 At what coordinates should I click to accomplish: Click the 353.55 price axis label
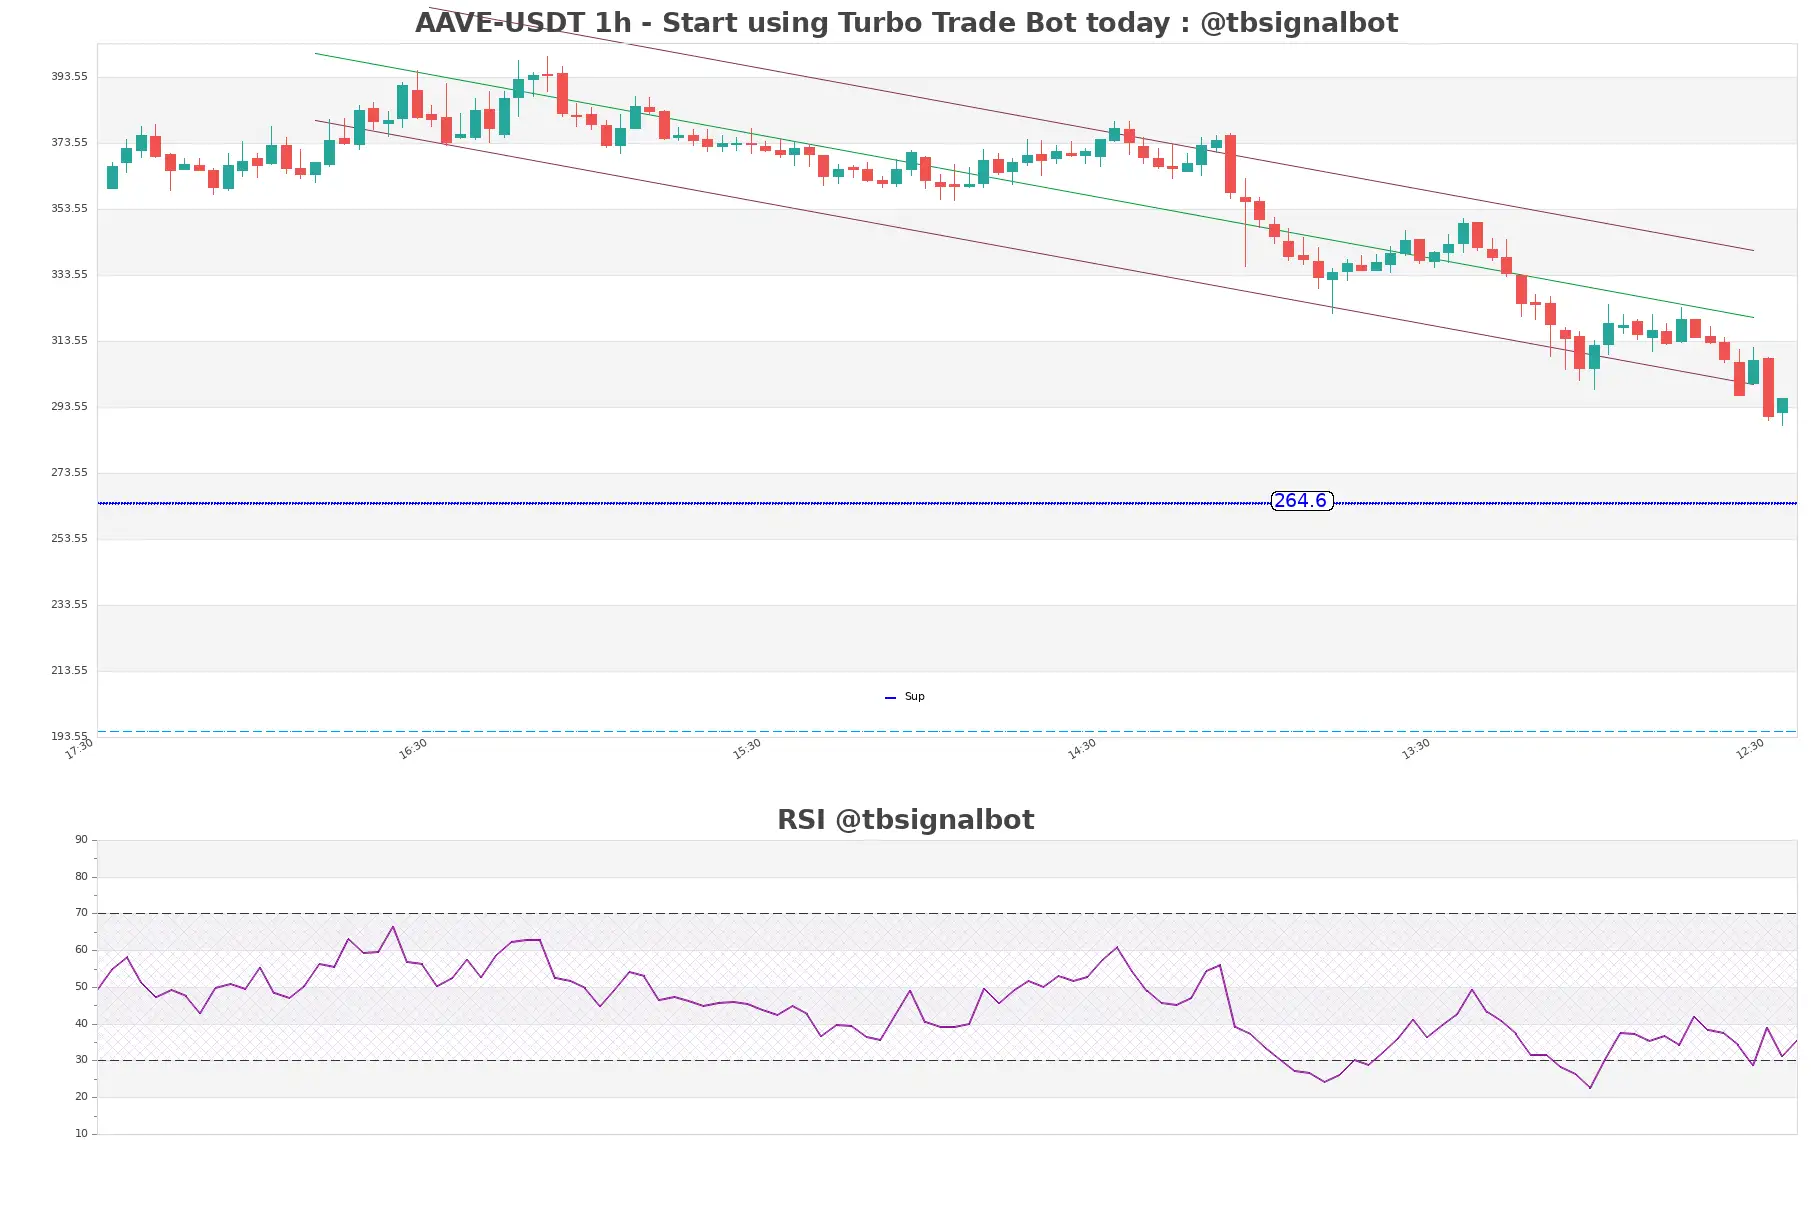[69, 209]
